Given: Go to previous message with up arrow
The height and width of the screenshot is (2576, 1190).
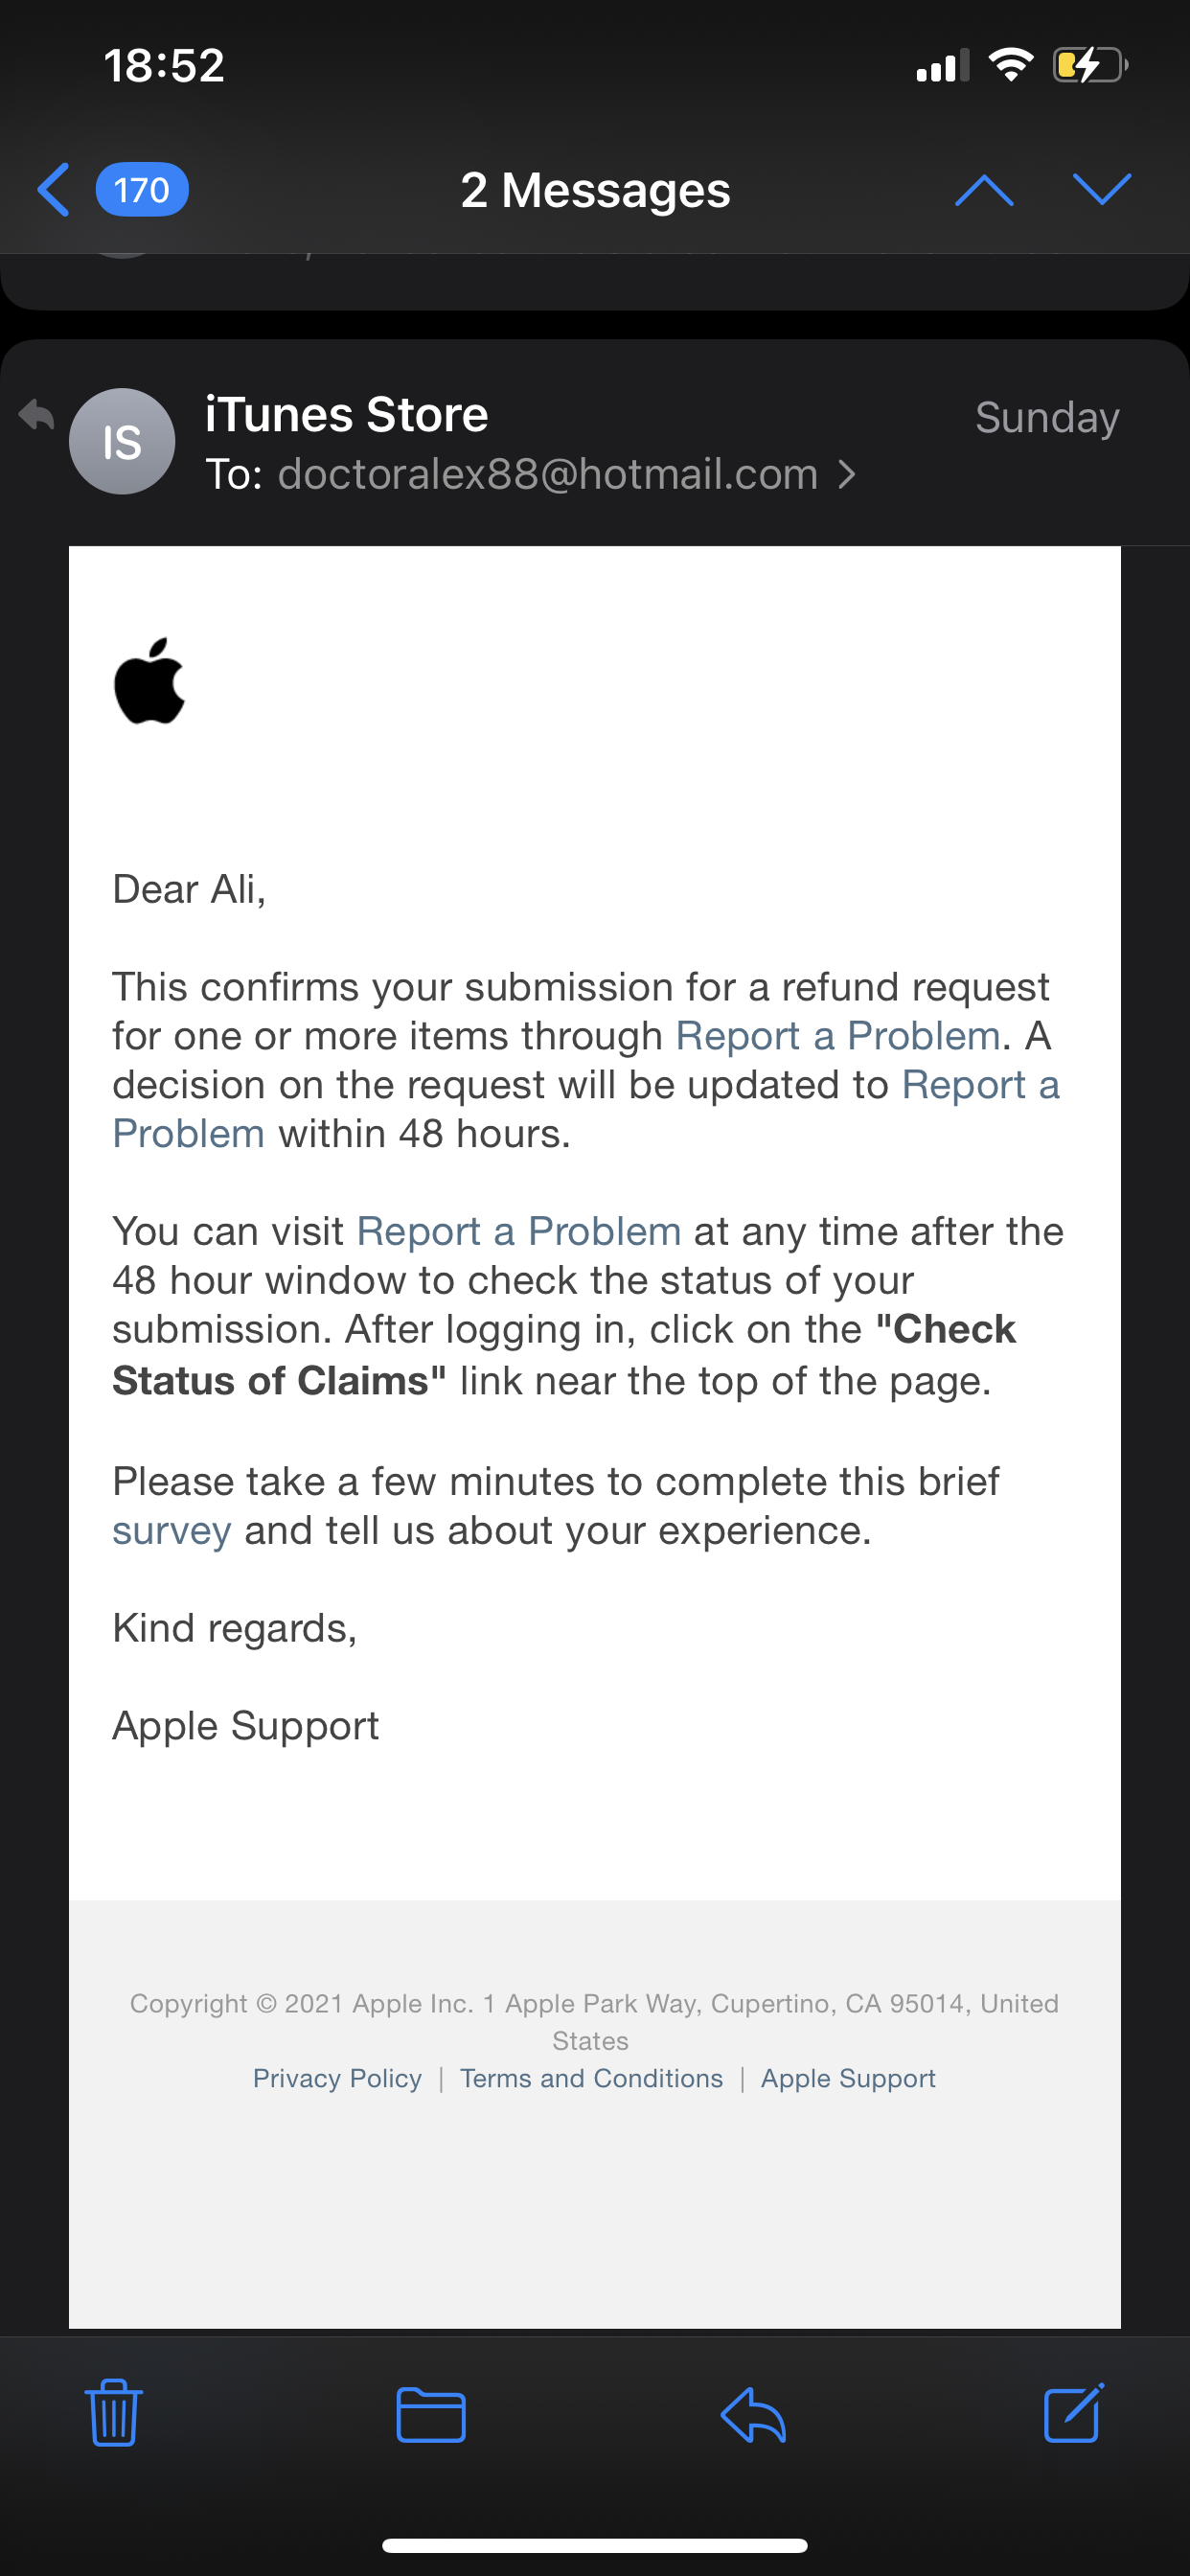Looking at the screenshot, I should click(x=984, y=190).
